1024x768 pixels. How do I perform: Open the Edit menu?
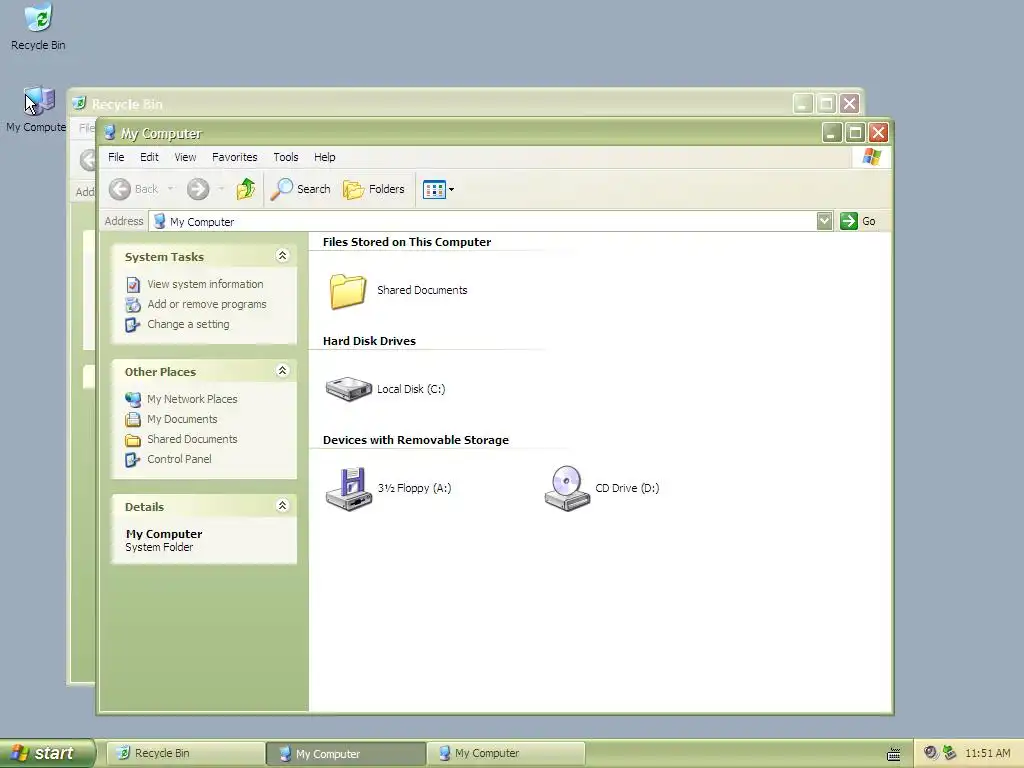[149, 157]
